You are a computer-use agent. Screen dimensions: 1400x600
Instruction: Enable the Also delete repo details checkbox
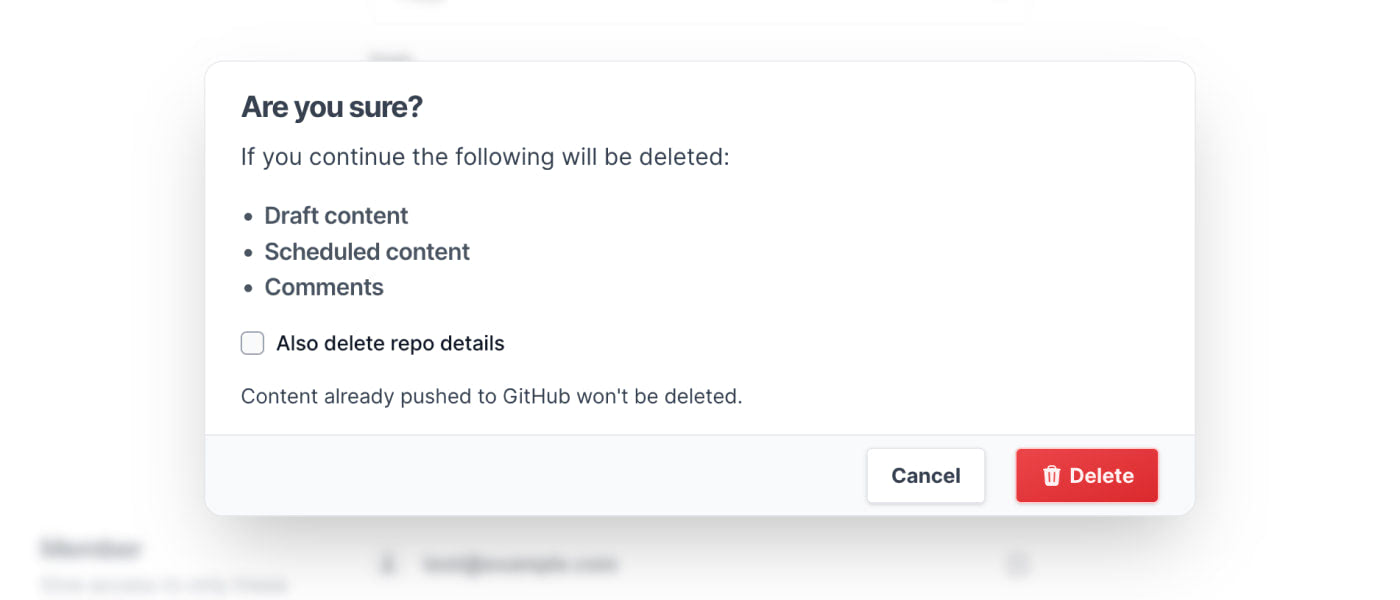[x=253, y=344]
